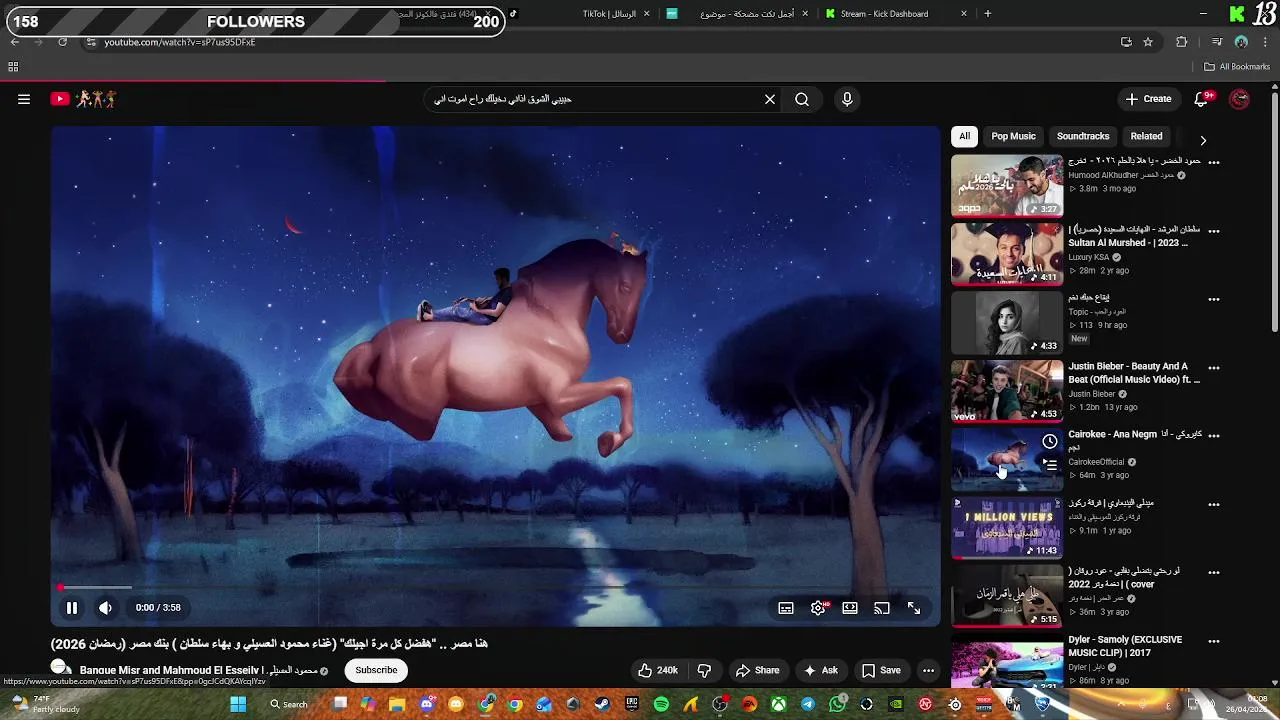Open the YouTube guide hamburger menu
The width and height of the screenshot is (1280, 720).
click(24, 99)
